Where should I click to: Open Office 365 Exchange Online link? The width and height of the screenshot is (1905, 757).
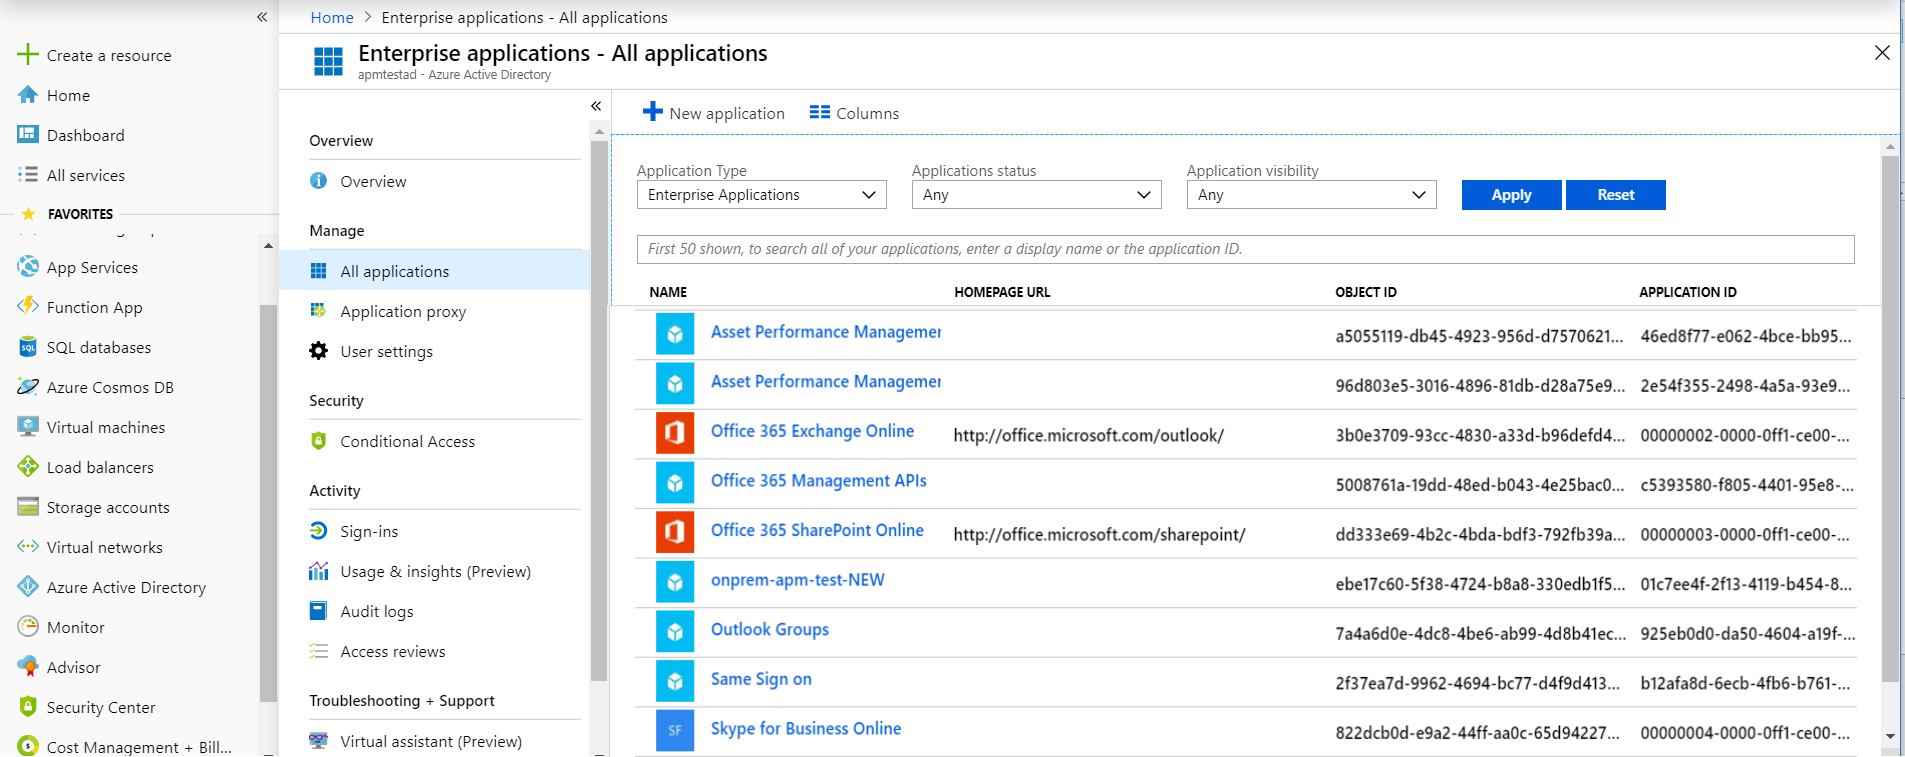coord(812,431)
